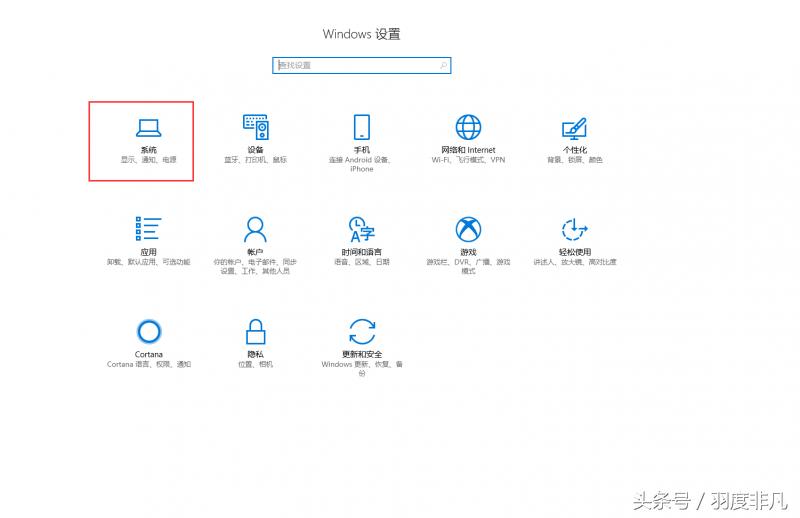Click the 蓝牙、打印机、鼠标 description text
The image size is (800, 518).
click(256, 160)
